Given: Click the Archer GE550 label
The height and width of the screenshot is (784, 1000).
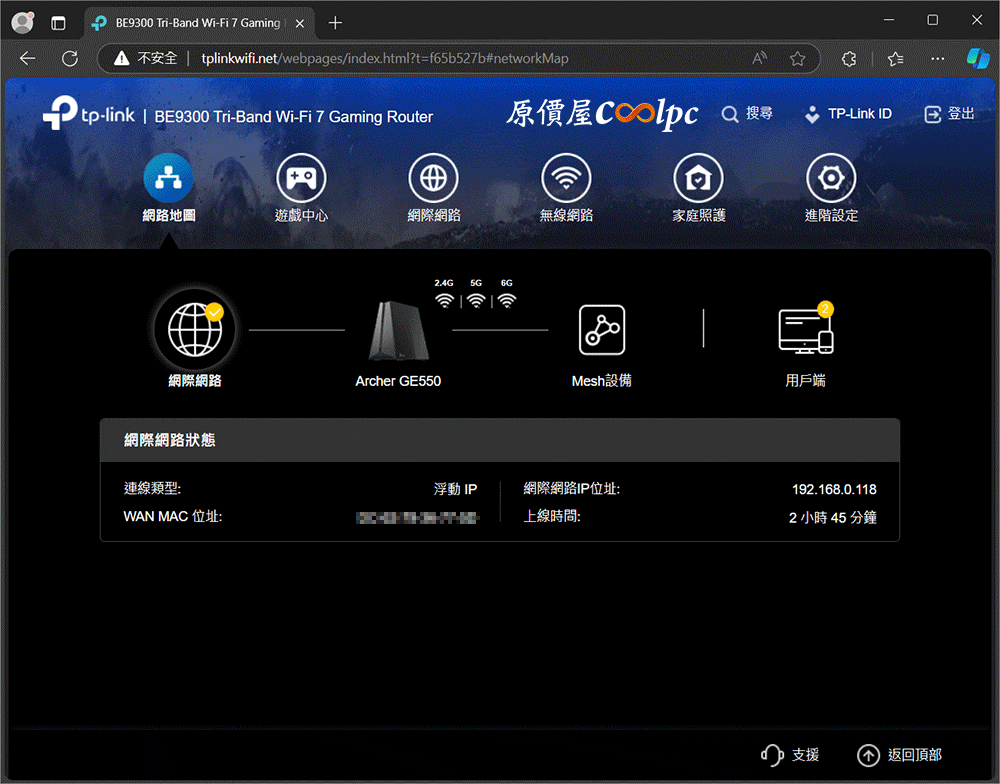Looking at the screenshot, I should click(398, 381).
